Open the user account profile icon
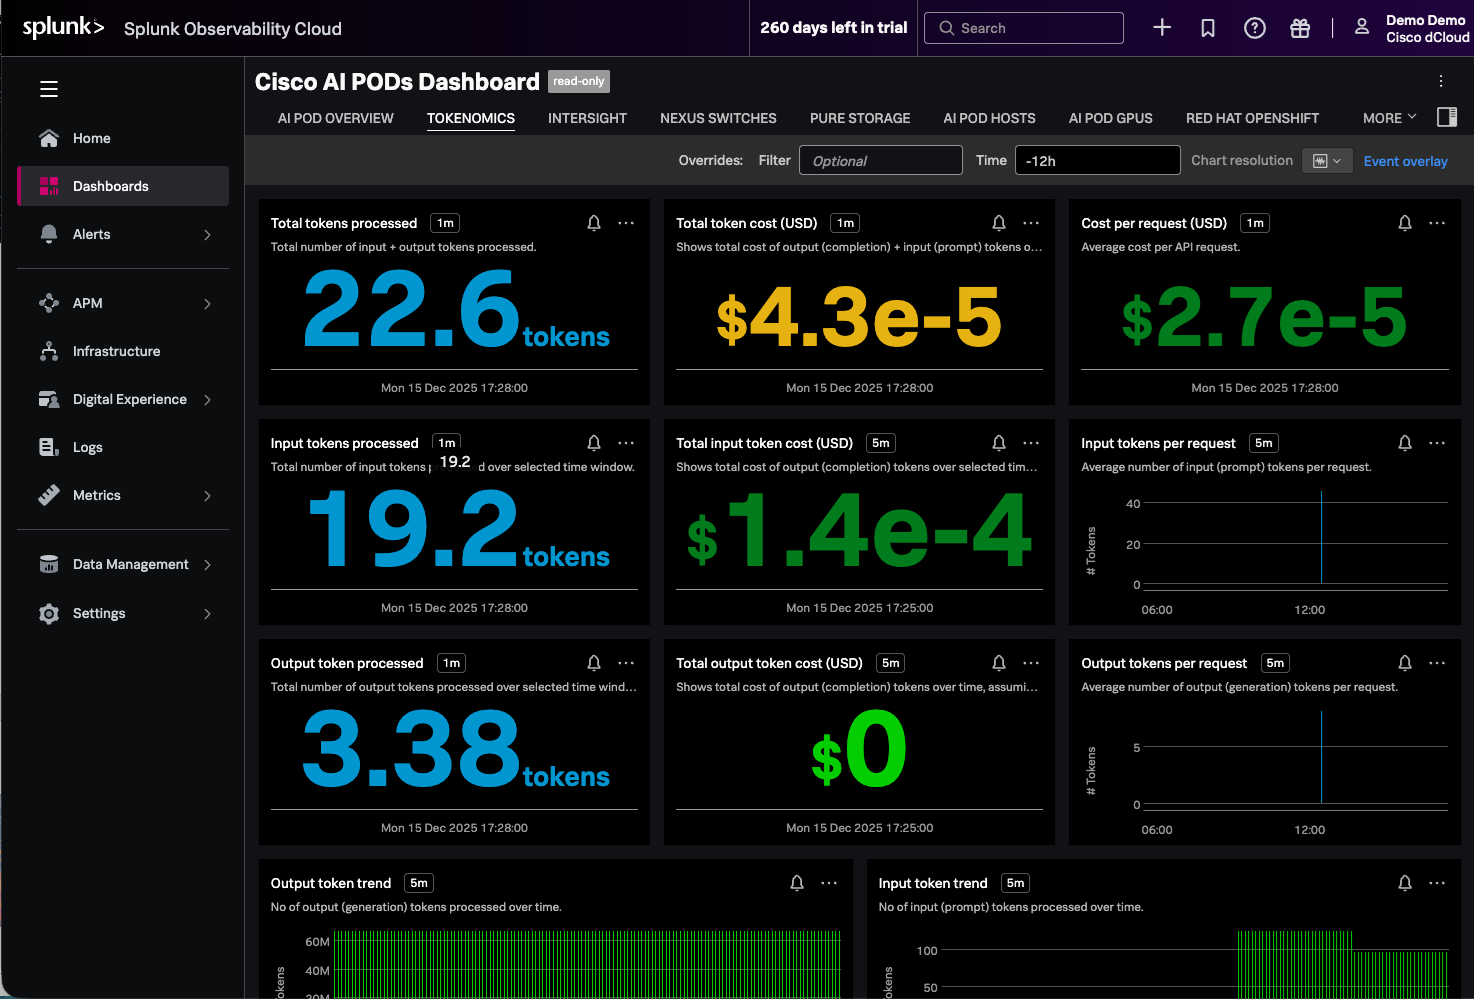 coord(1361,28)
